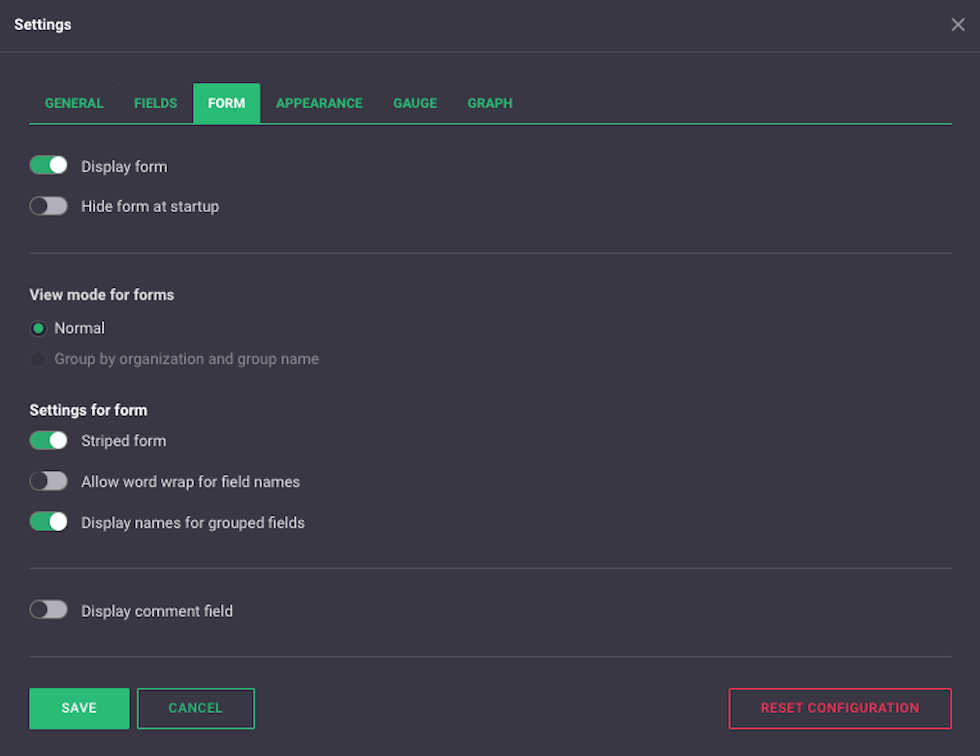Enable Hide form at startup
The image size is (980, 756).
[x=49, y=206]
